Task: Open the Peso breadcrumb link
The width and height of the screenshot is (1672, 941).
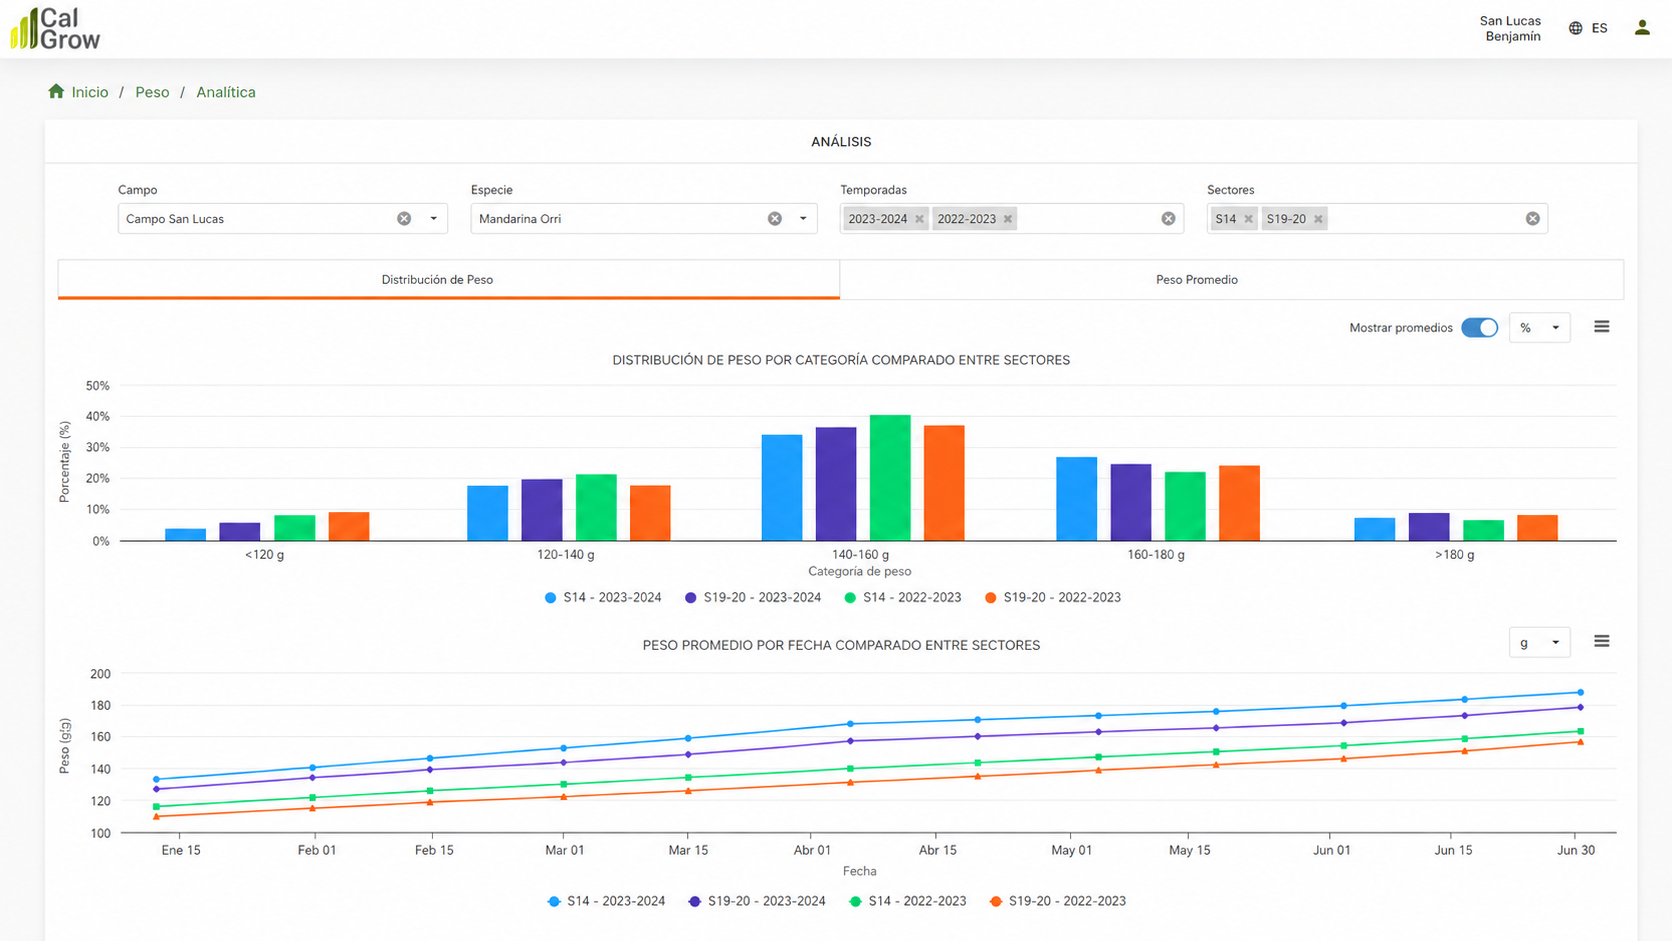Action: click(x=152, y=92)
